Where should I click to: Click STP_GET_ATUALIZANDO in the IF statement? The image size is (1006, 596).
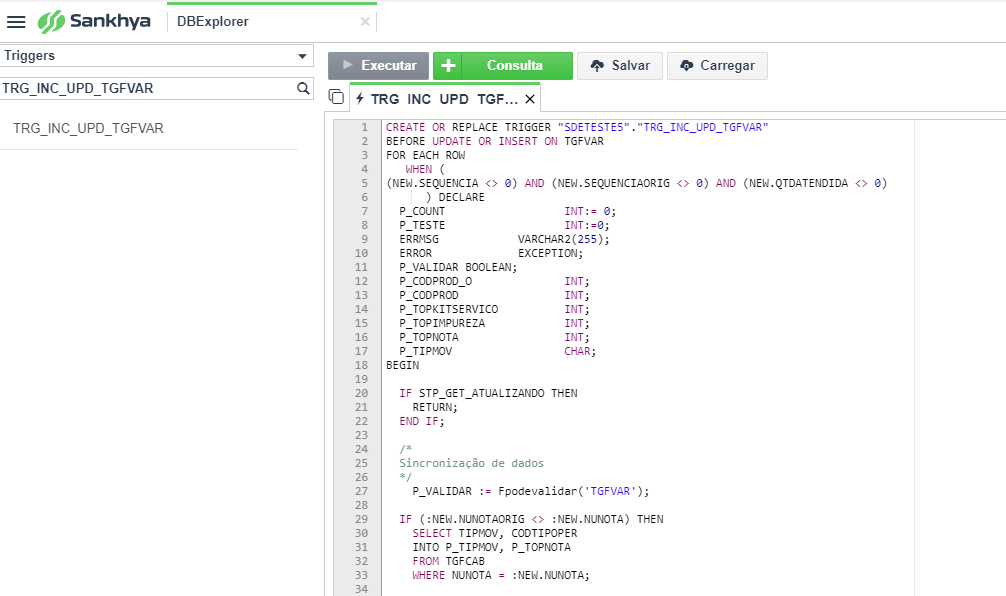click(482, 393)
